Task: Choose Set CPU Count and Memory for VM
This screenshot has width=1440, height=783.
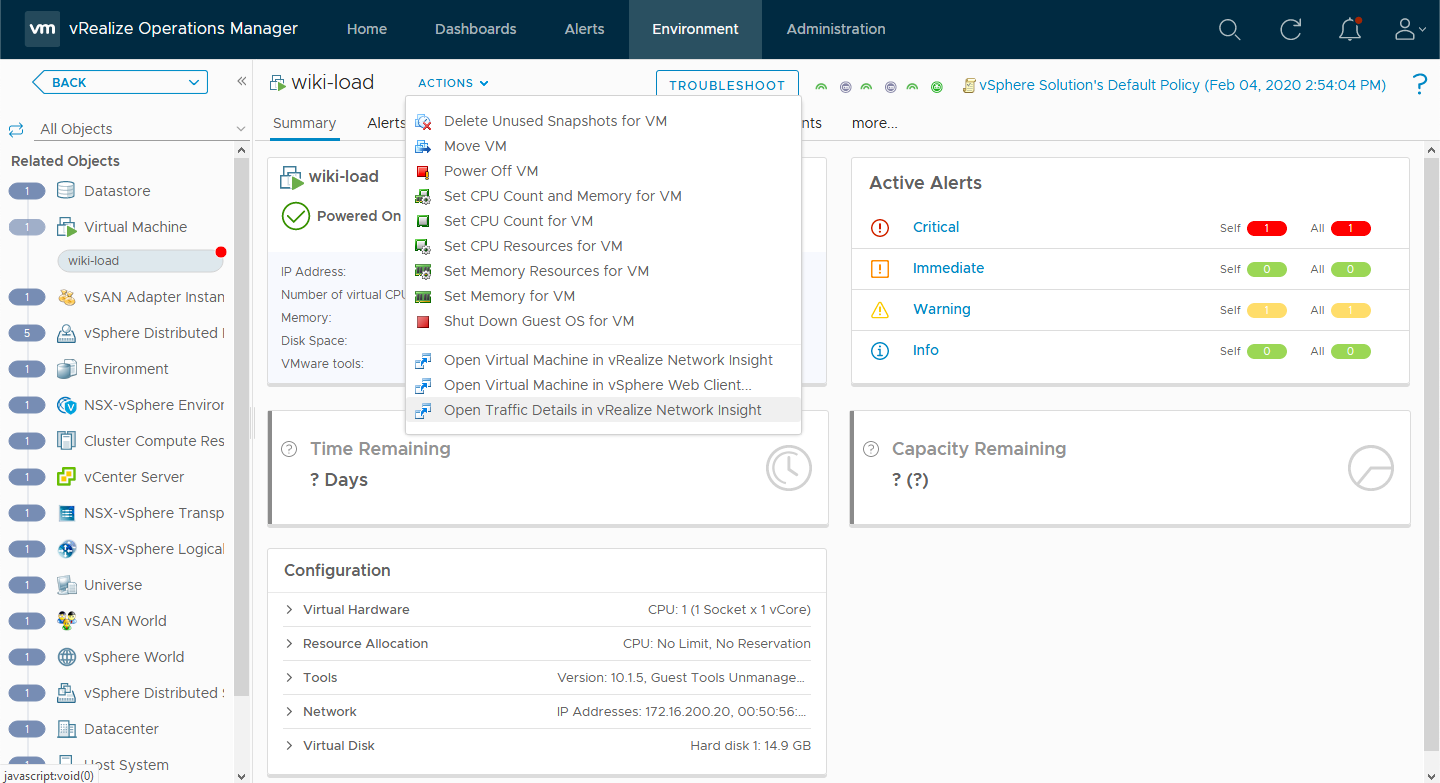Action: (x=603, y=196)
